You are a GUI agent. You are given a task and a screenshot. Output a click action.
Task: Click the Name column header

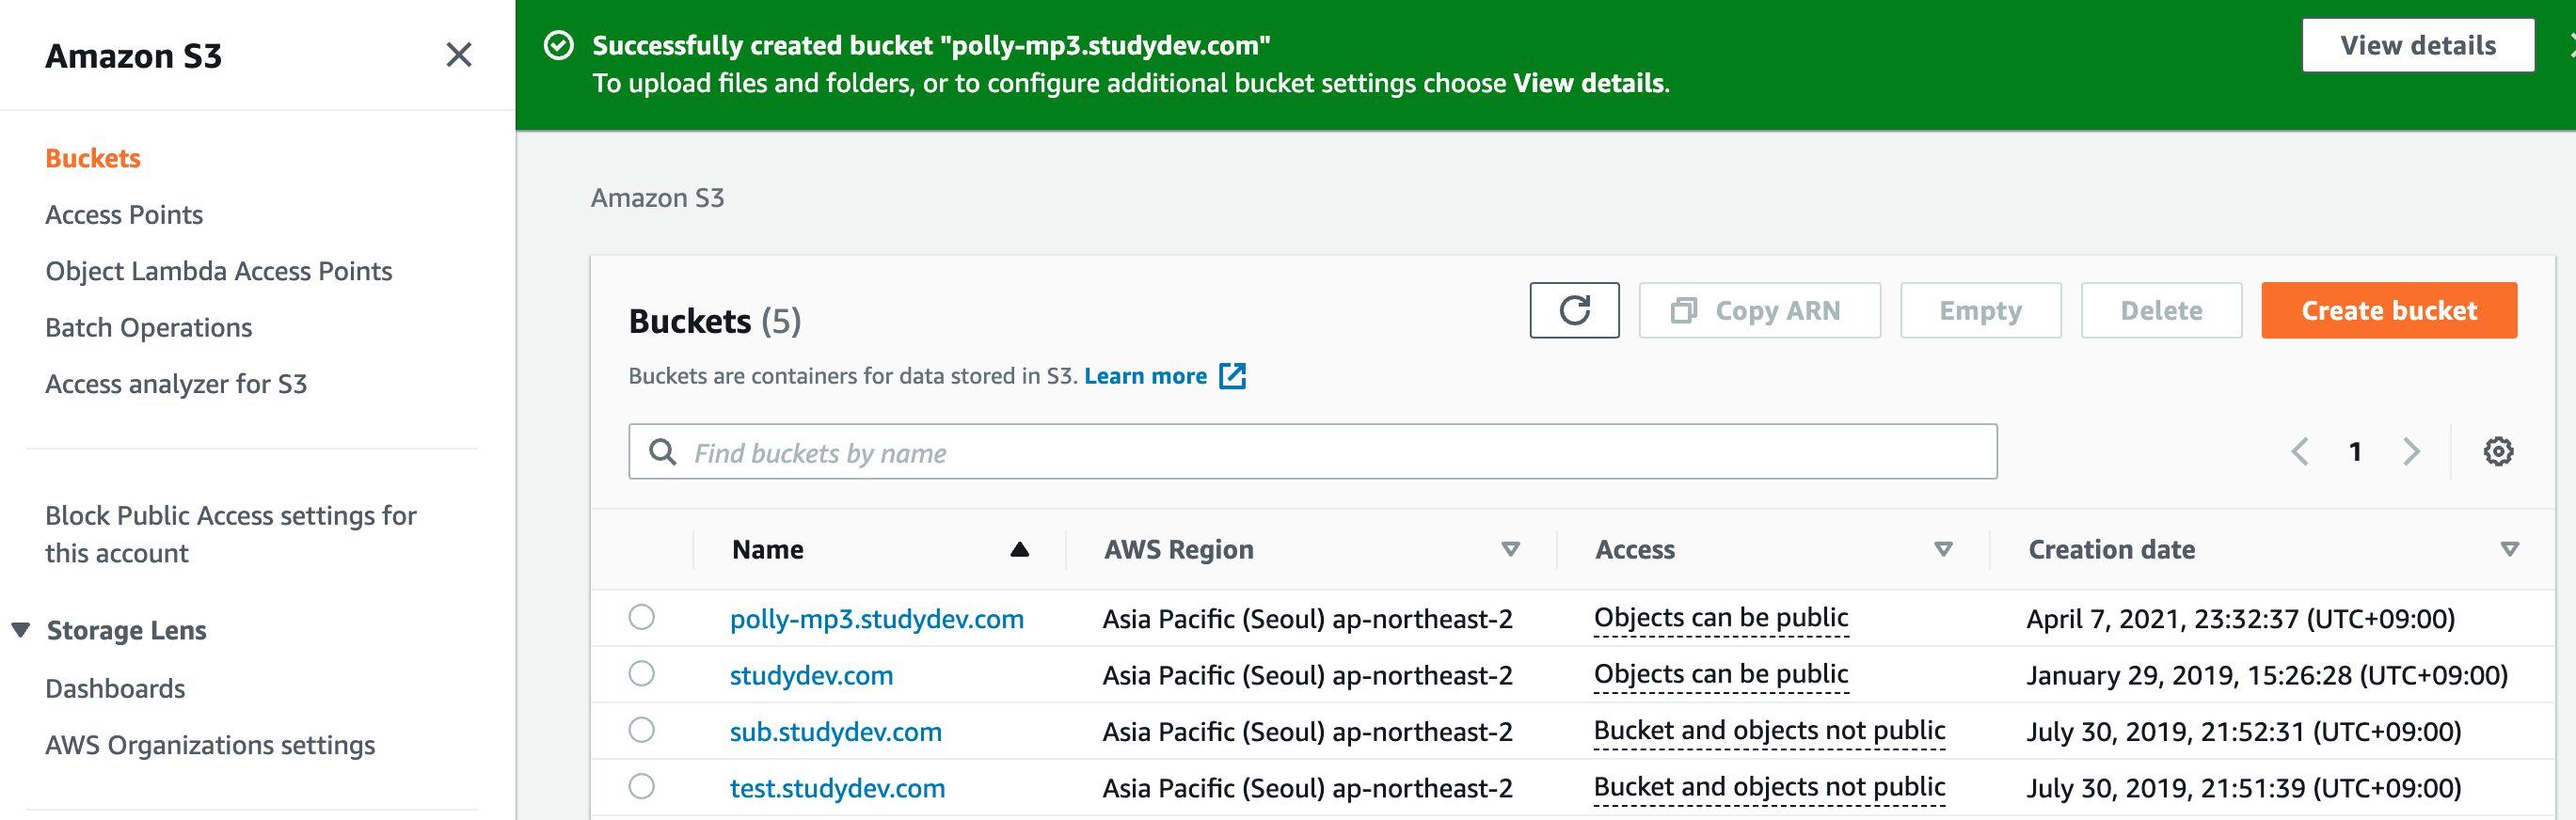[x=767, y=549]
